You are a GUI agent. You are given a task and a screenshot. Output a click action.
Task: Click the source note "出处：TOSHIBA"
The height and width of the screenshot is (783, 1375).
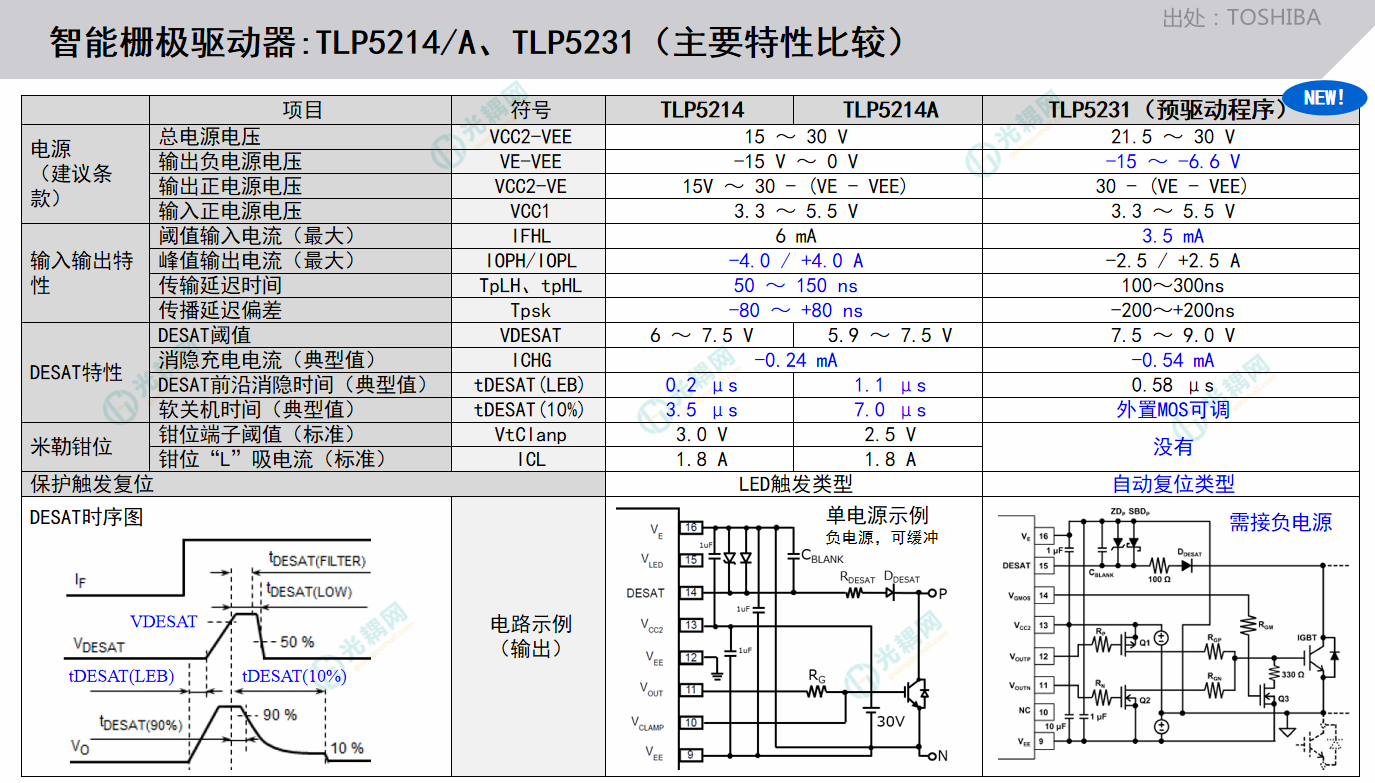[x=1241, y=17]
